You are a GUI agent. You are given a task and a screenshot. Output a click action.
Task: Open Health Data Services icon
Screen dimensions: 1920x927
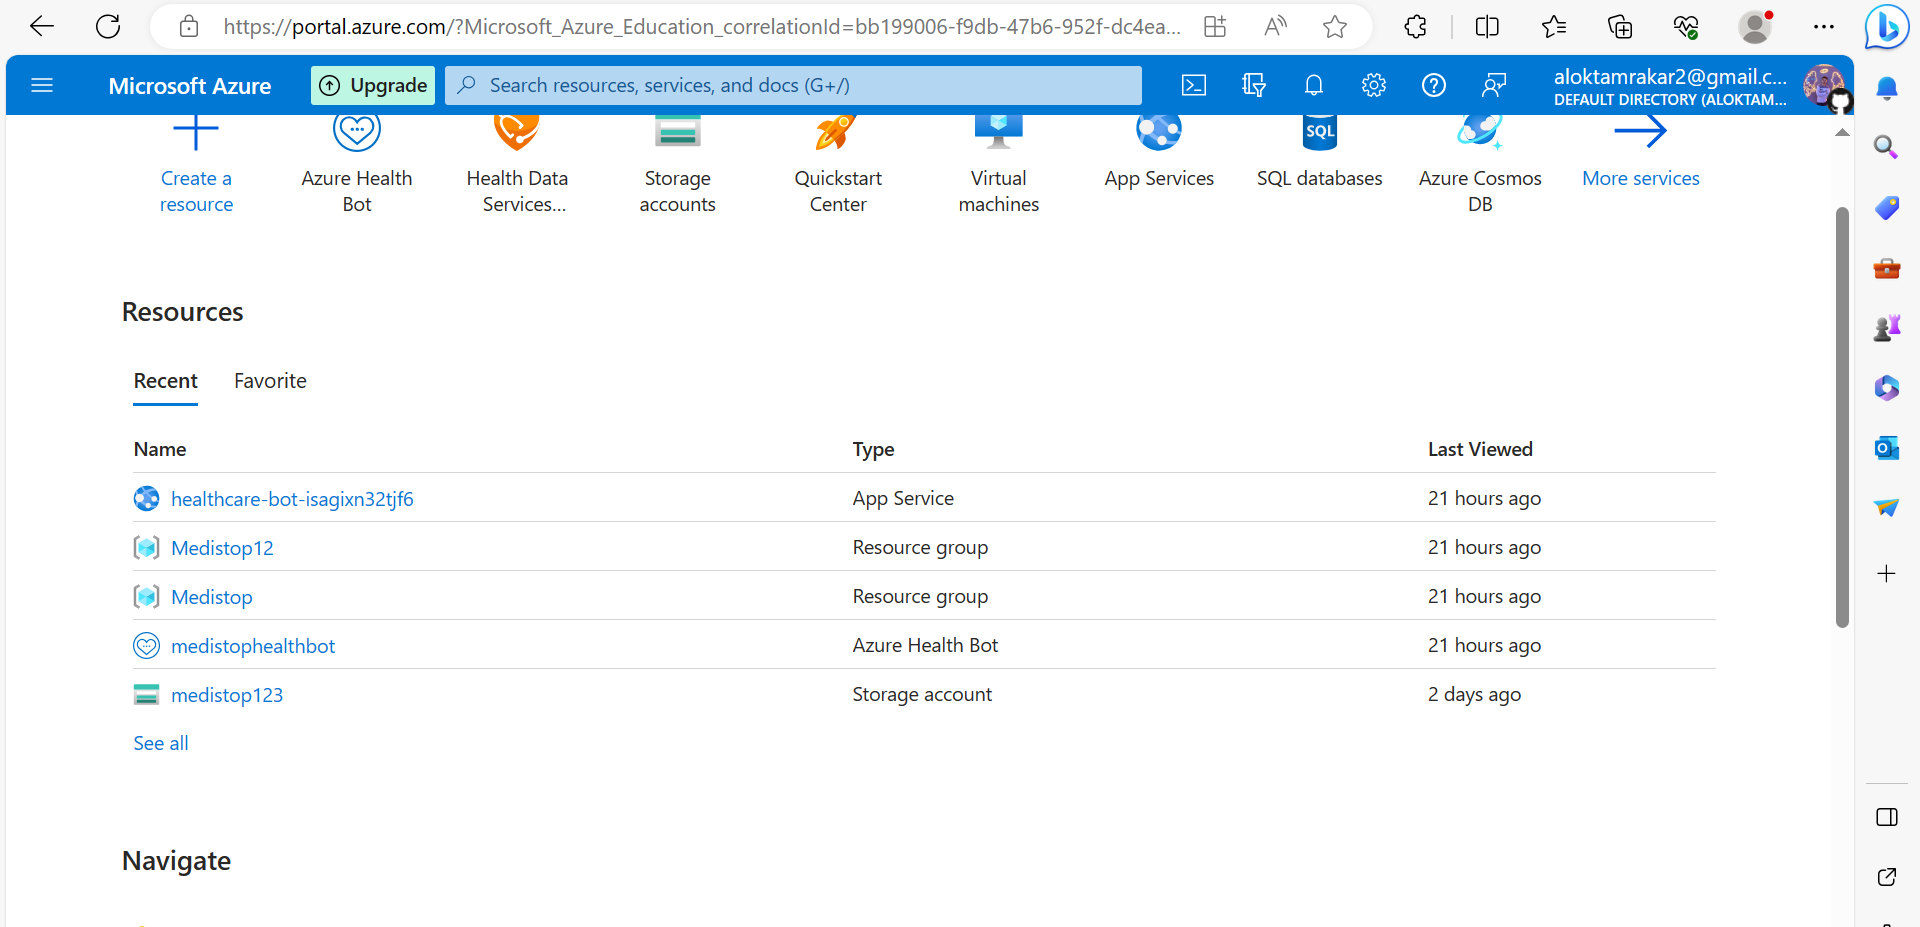point(517,132)
